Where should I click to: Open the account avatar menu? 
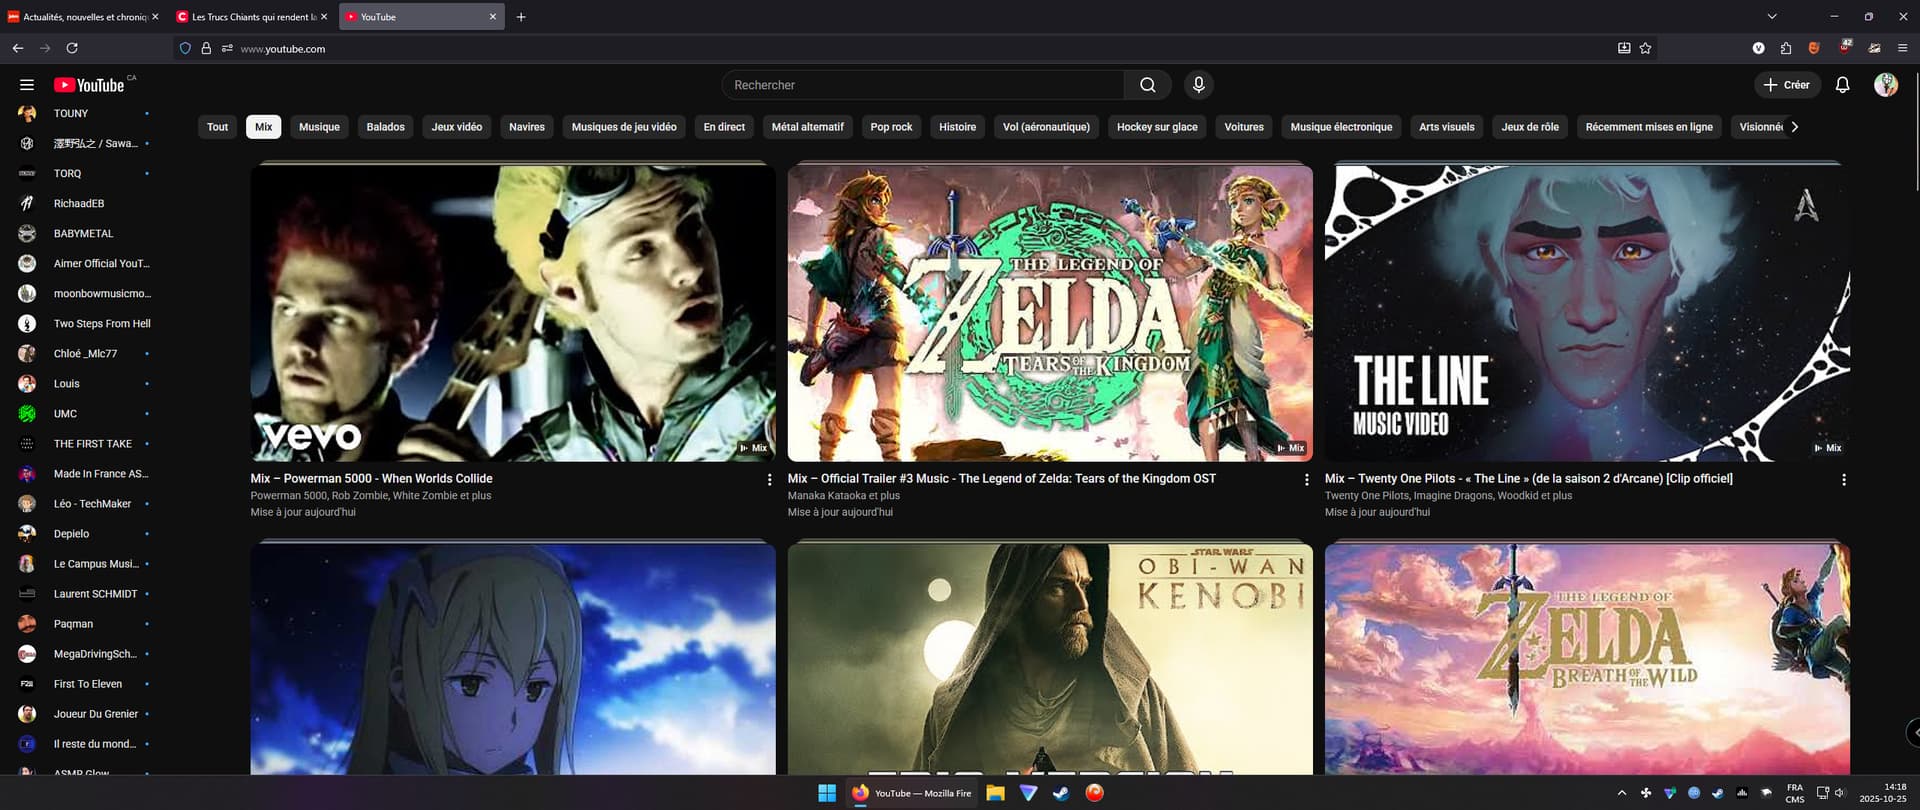(1885, 85)
